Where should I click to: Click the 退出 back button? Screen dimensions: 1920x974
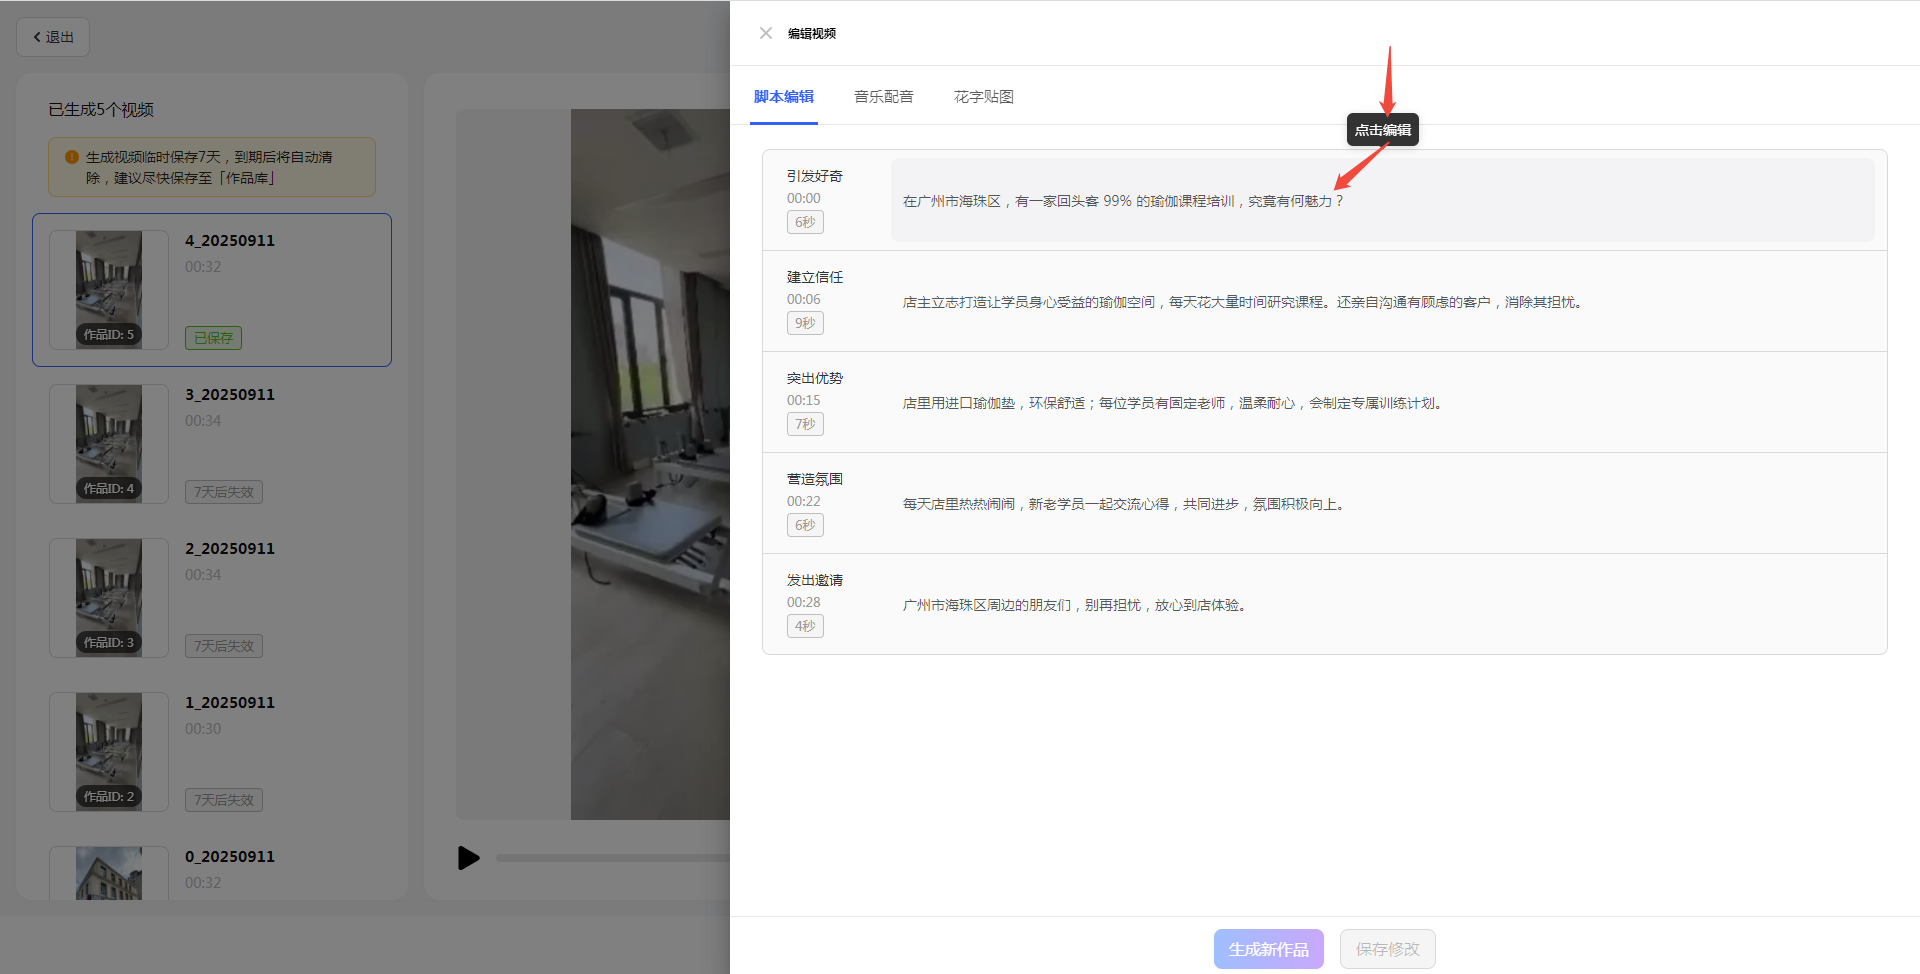click(x=53, y=37)
